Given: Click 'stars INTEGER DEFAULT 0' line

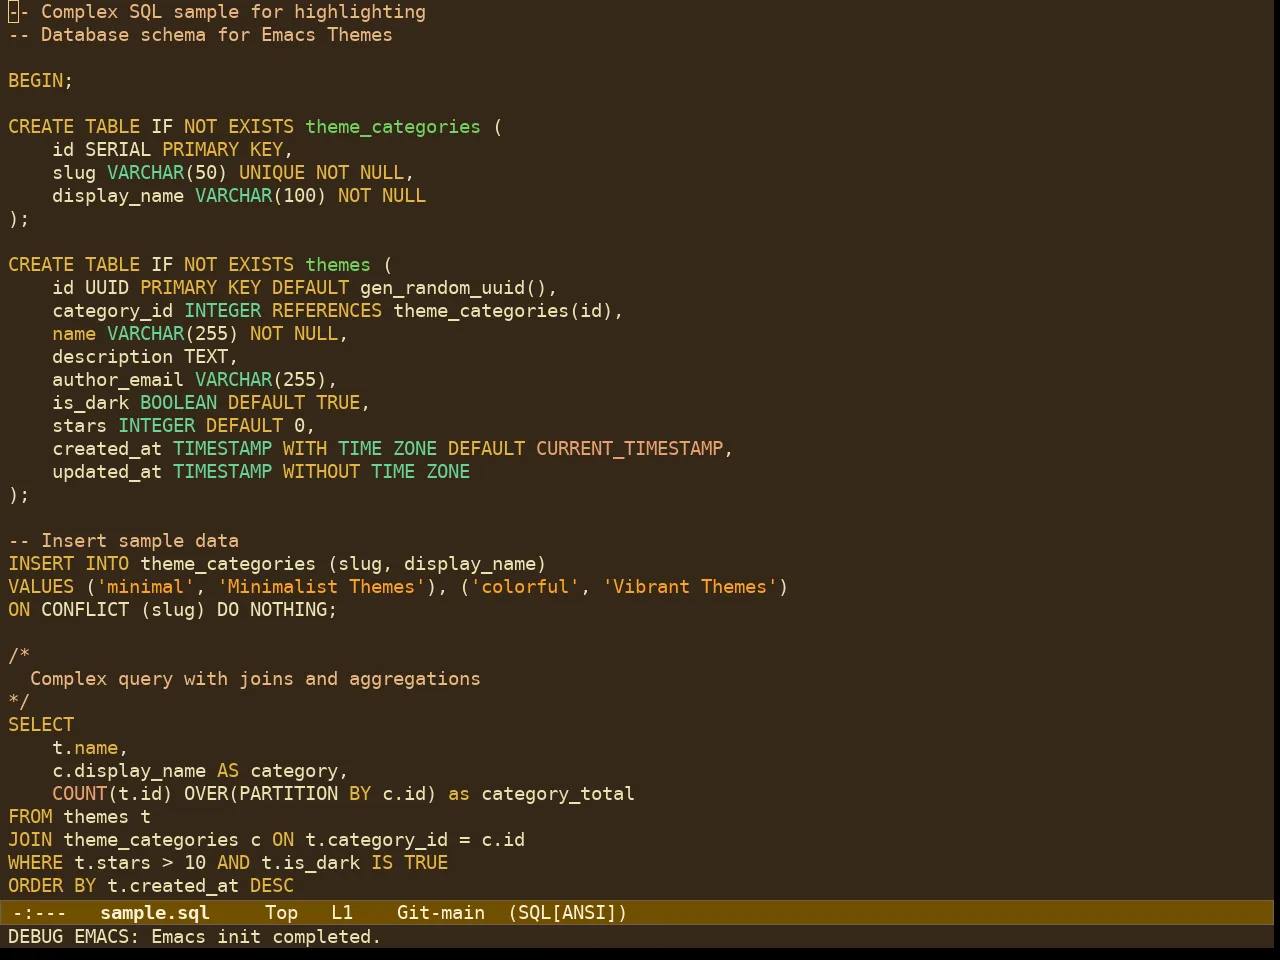Looking at the screenshot, I should (x=183, y=426).
